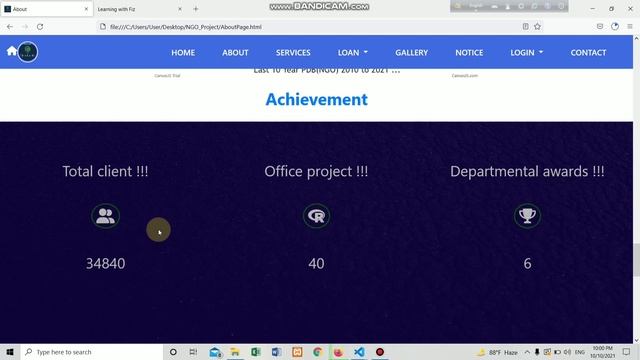Click the 'Office project !!!' label

point(316,171)
